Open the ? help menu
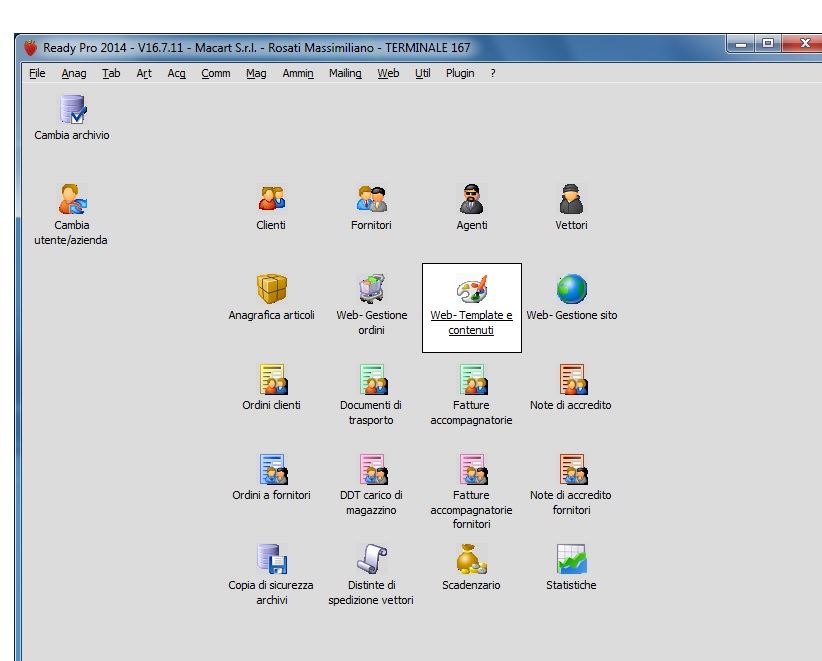The image size is (822, 661). [x=493, y=73]
